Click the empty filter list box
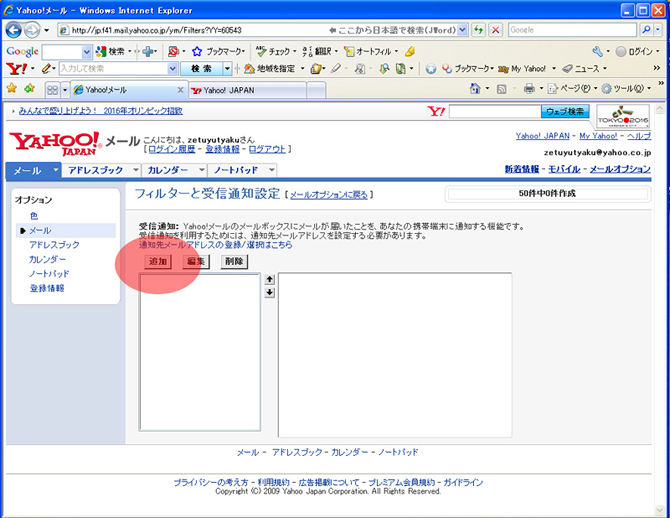Image resolution: width=670 pixels, height=518 pixels. (x=200, y=352)
